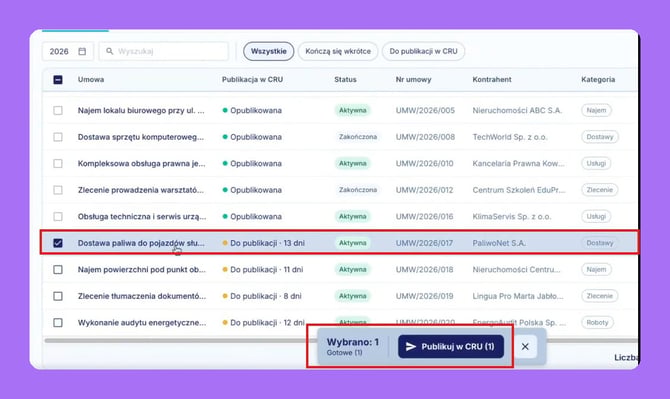This screenshot has height=399, width=670.
Task: Click the Roboty category tag
Action: 597,323
